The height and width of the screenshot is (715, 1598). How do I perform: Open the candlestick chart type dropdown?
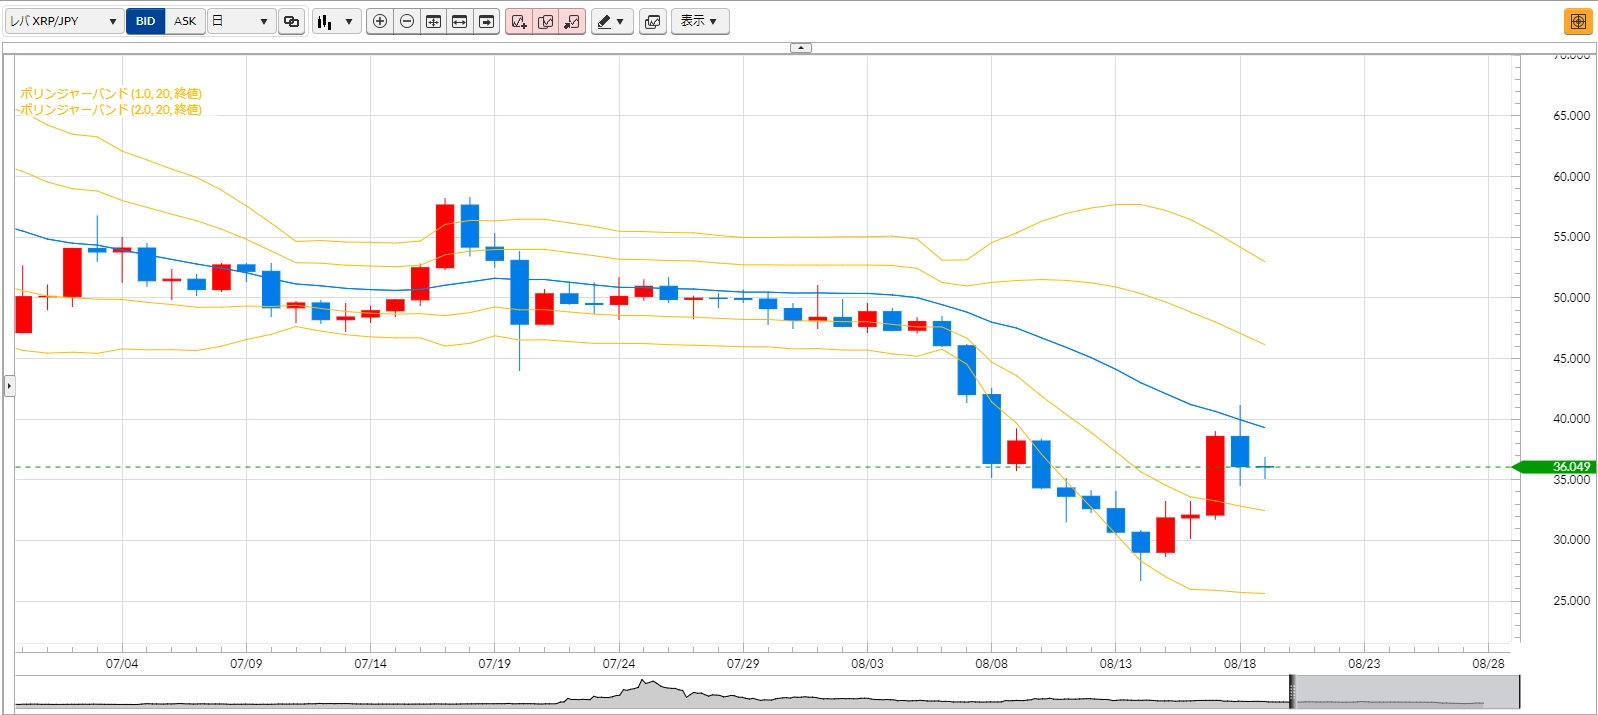pos(336,21)
